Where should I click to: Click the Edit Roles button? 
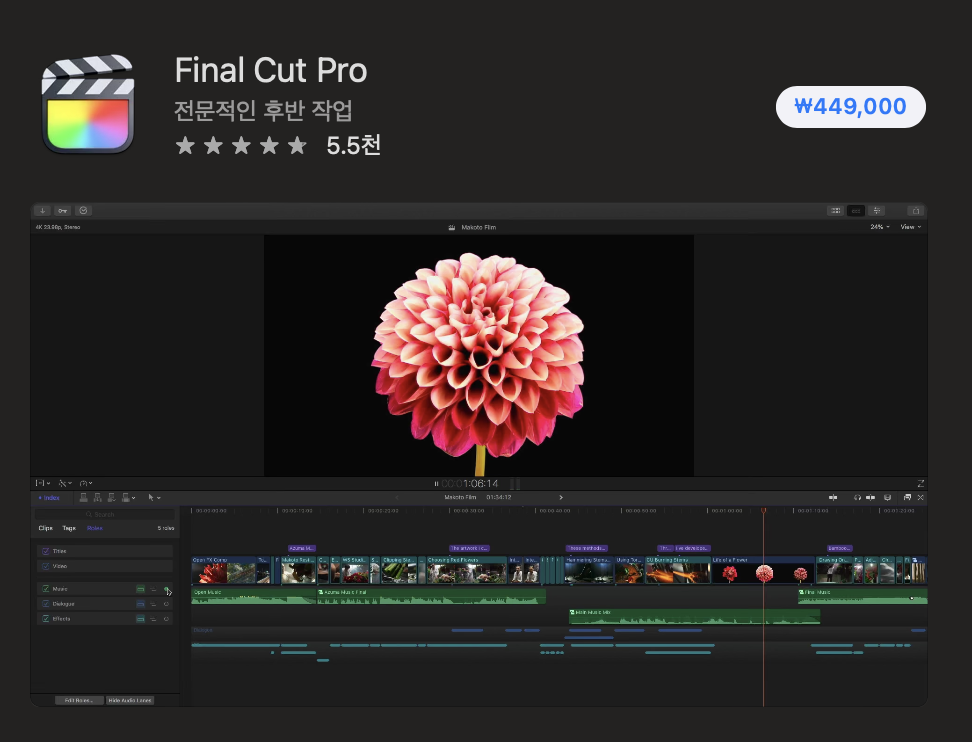click(x=79, y=700)
